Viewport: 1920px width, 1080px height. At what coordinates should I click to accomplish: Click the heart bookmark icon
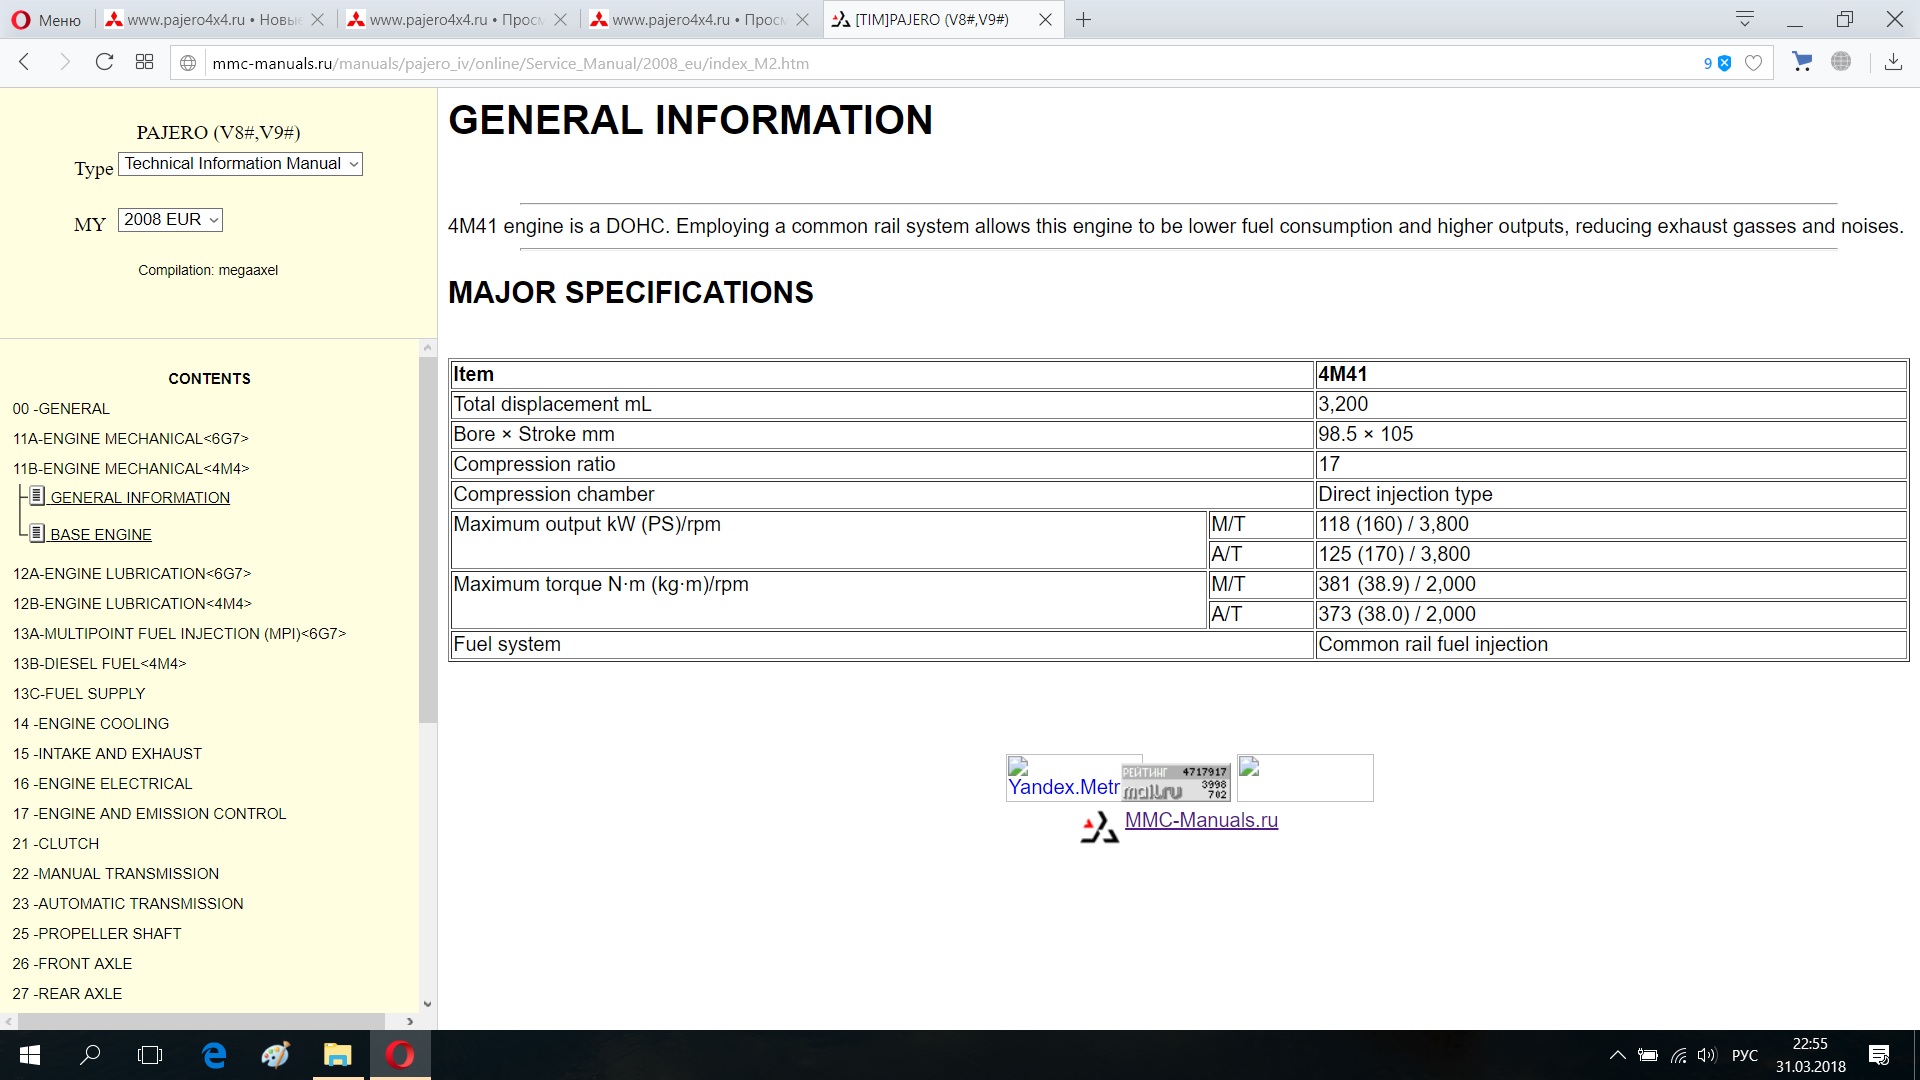[1753, 63]
